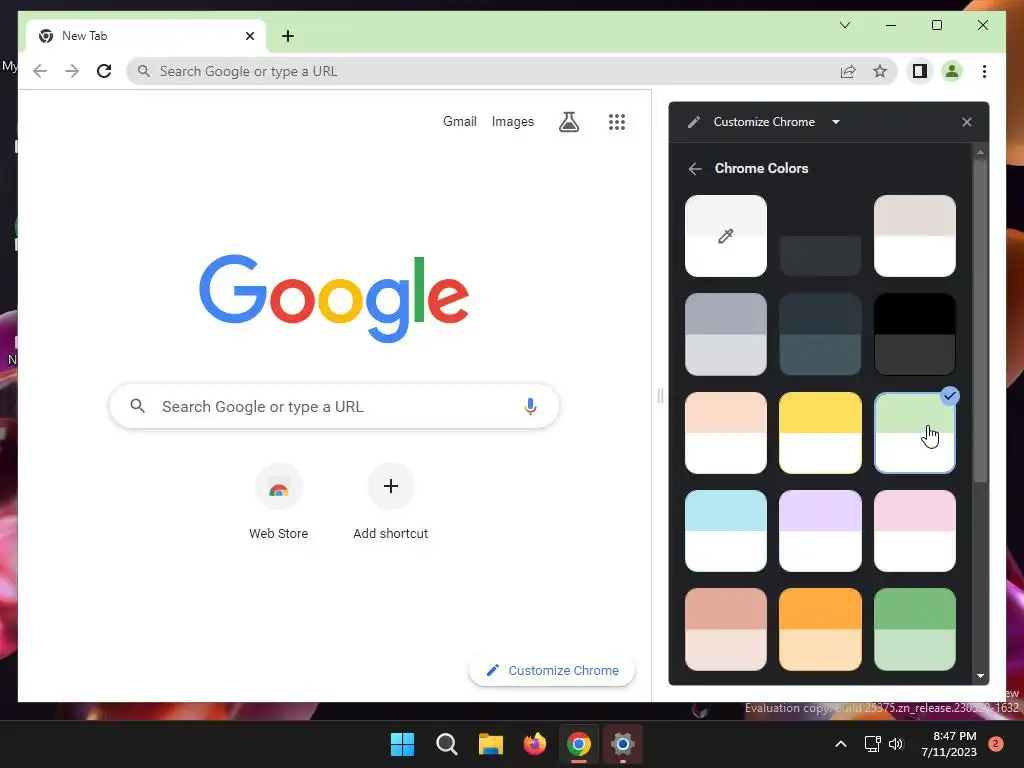Viewport: 1024px width, 768px height.
Task: Click the Customize Chrome button at bottom
Action: click(x=552, y=670)
